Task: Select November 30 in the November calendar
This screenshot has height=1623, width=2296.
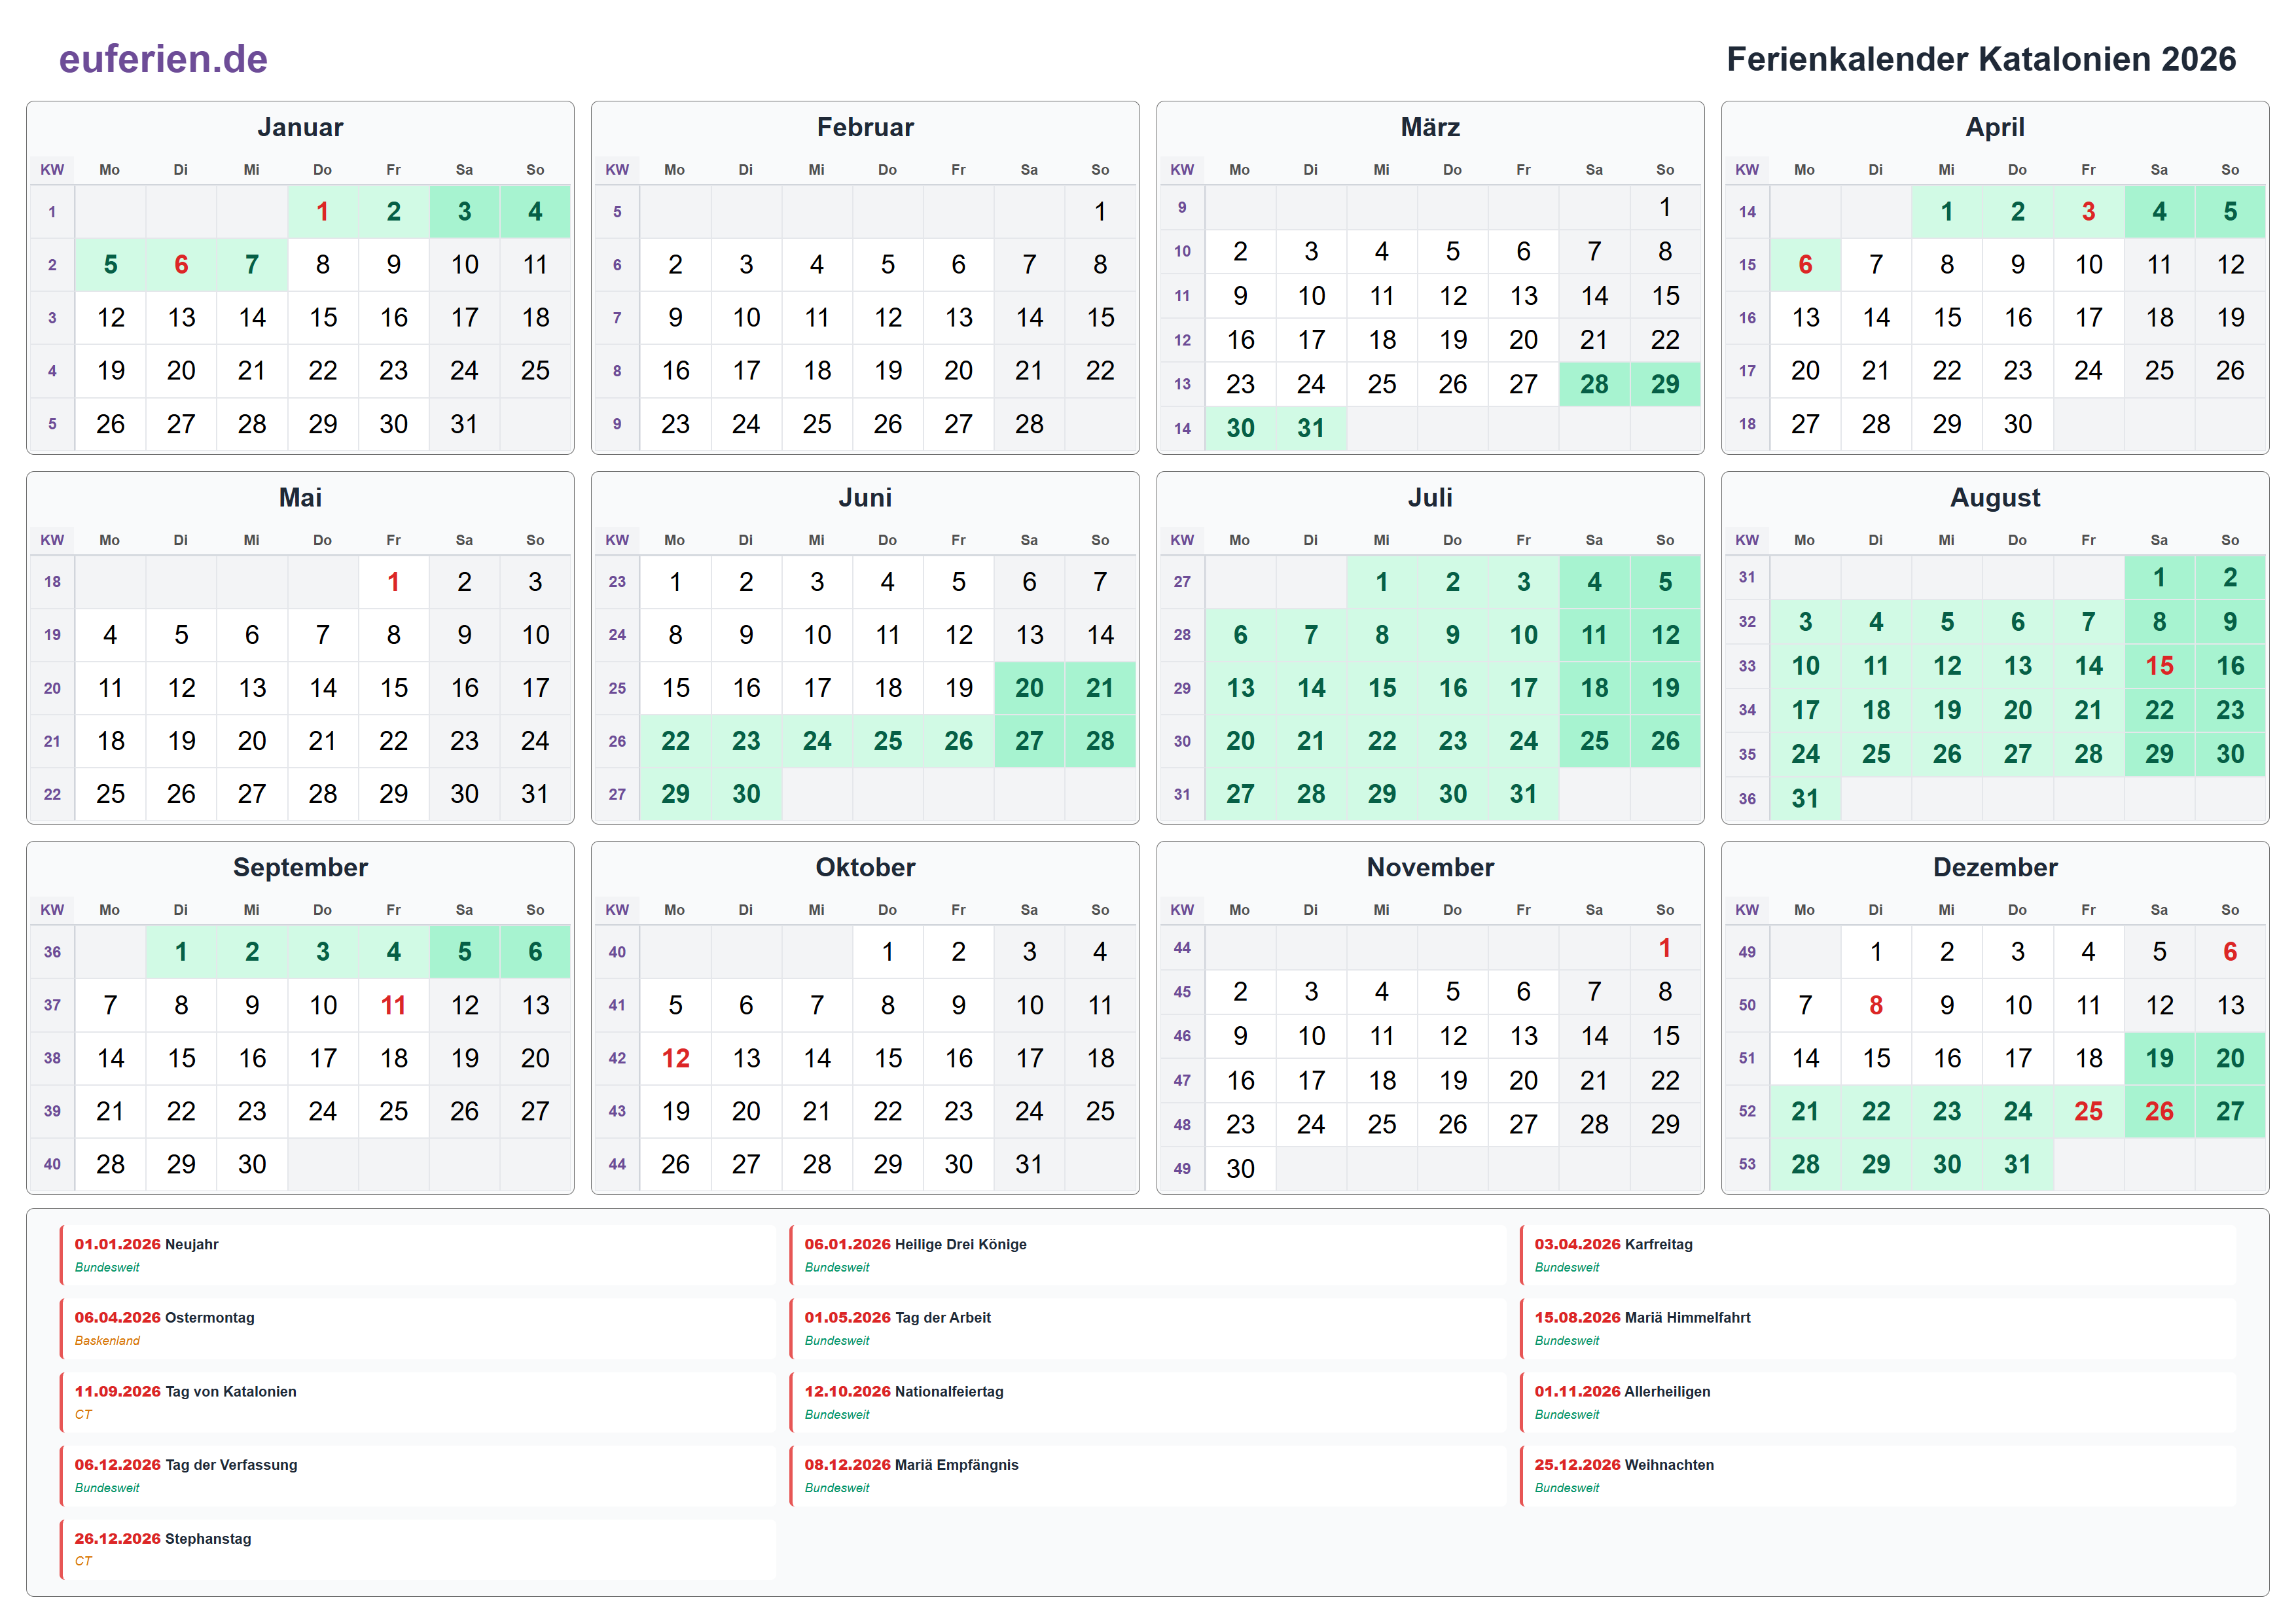Action: (1240, 1168)
